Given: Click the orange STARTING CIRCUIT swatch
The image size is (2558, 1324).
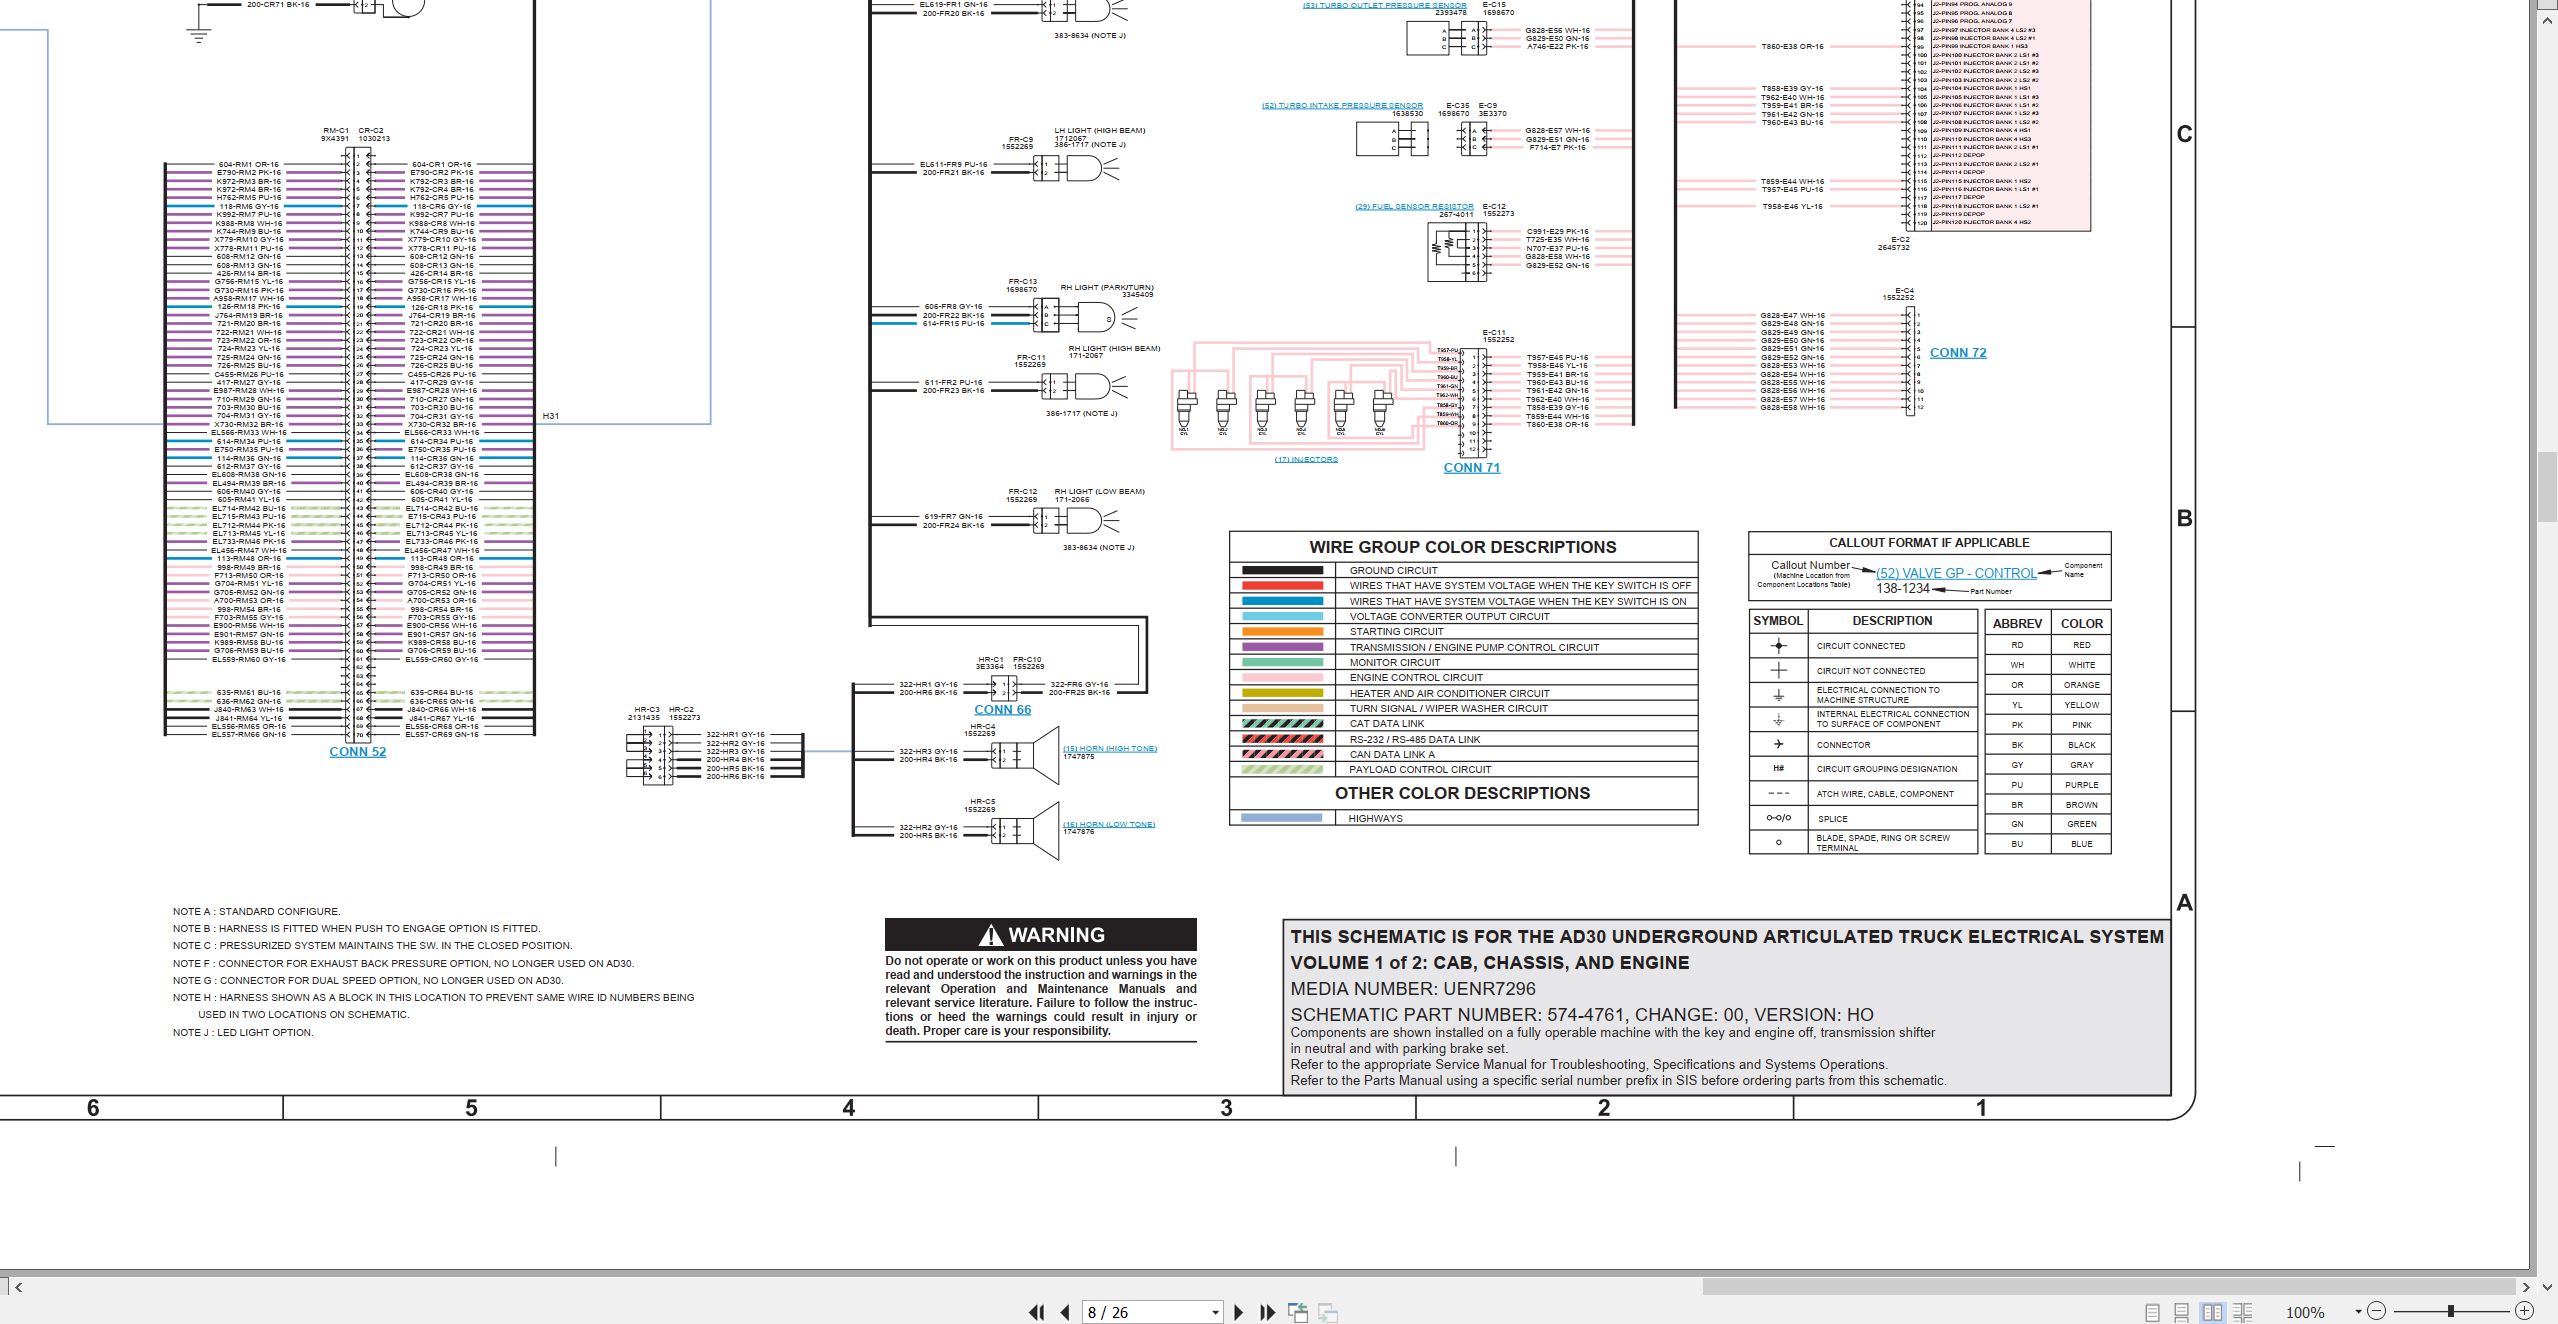Looking at the screenshot, I should pyautogui.click(x=1282, y=632).
